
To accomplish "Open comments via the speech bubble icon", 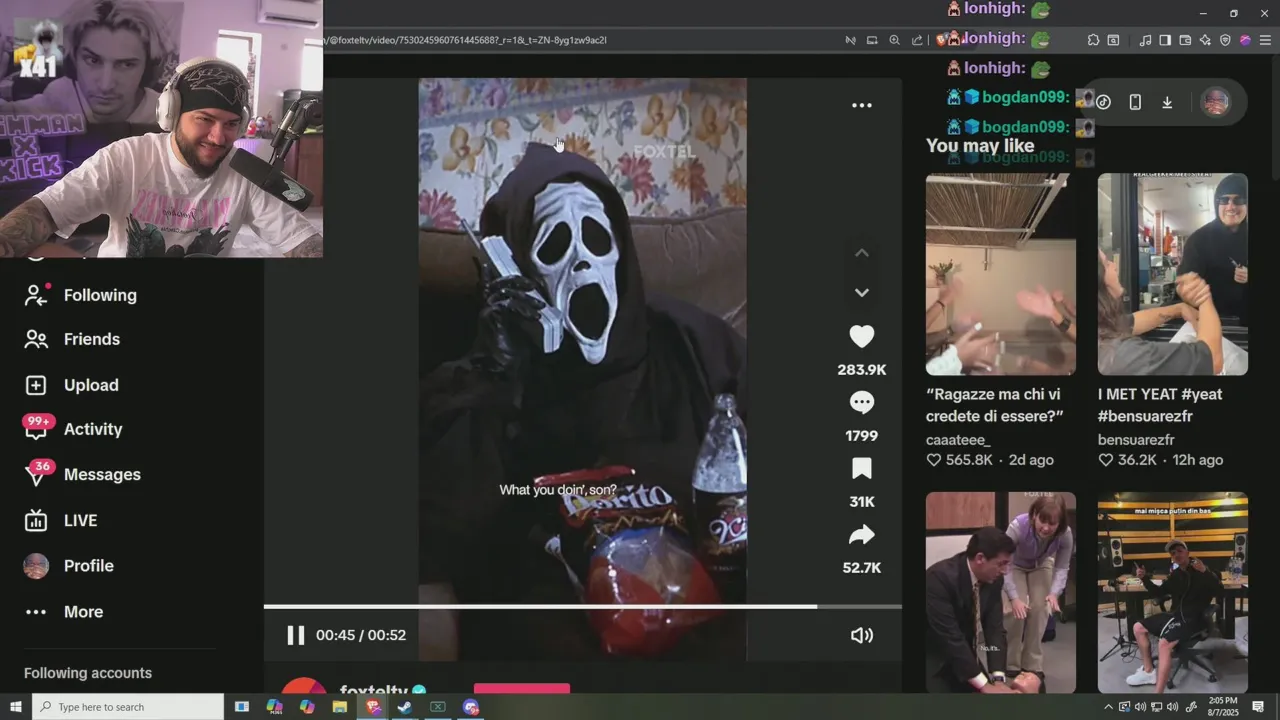I will click(x=861, y=403).
